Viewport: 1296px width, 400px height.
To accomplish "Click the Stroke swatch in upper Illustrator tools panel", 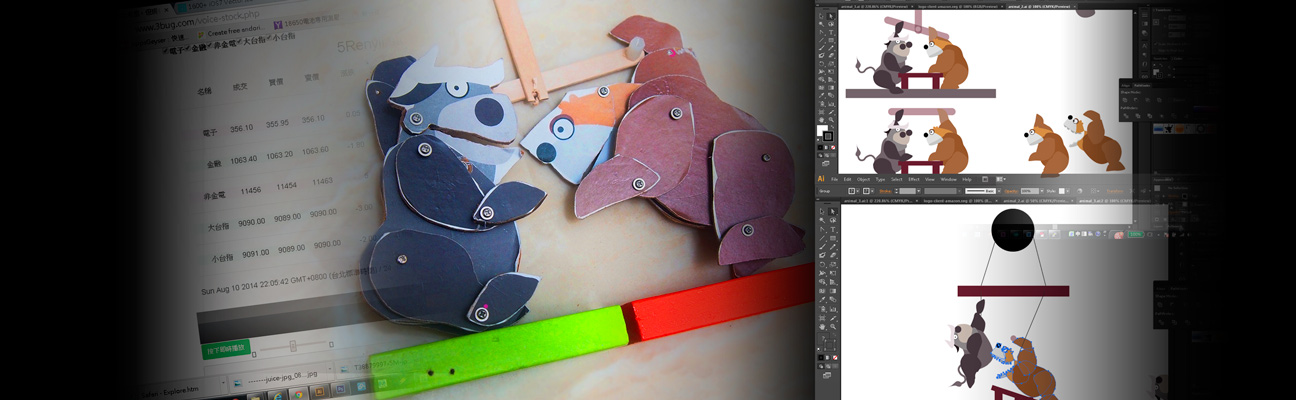I will (828, 136).
